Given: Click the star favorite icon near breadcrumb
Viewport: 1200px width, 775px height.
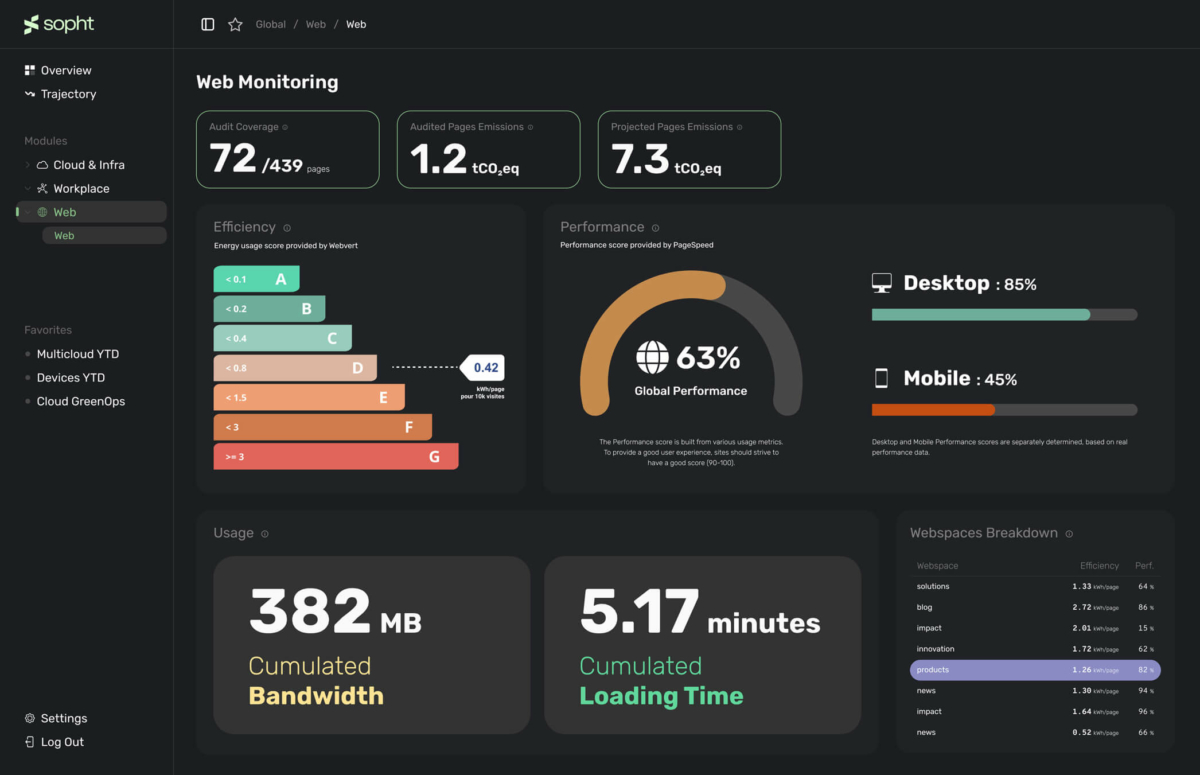Looking at the screenshot, I should [x=234, y=23].
